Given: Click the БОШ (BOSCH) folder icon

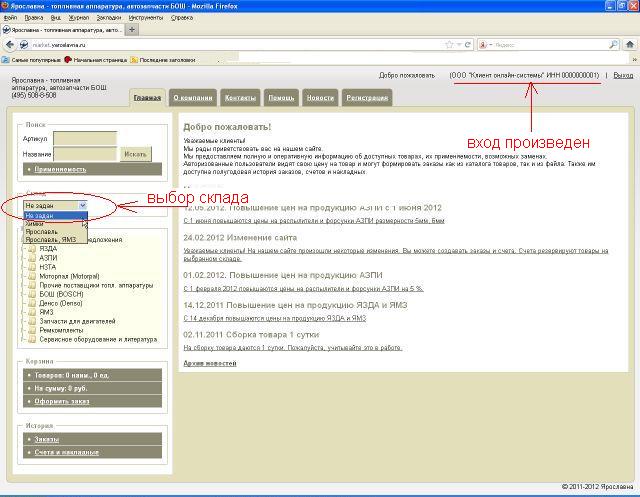Looking at the screenshot, I should 32,293.
